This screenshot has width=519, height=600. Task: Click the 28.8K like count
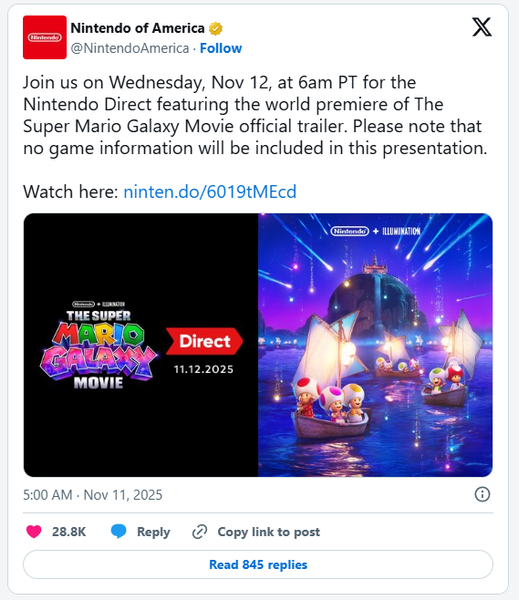click(x=69, y=532)
